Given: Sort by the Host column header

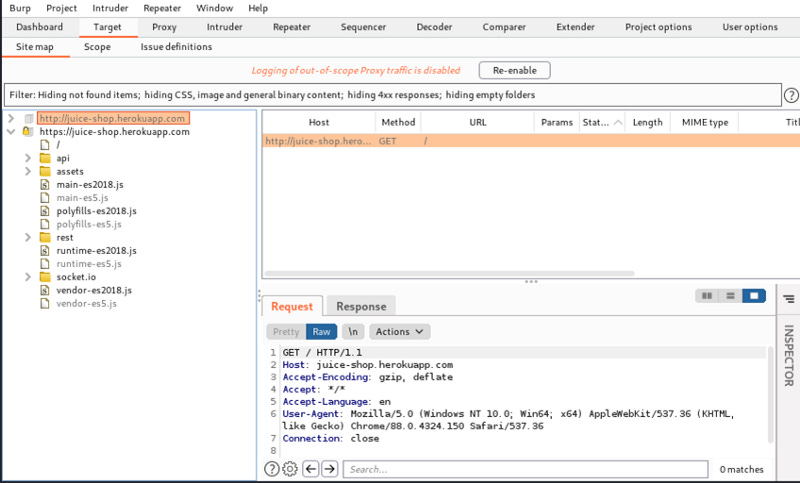Looking at the screenshot, I should click(319, 122).
